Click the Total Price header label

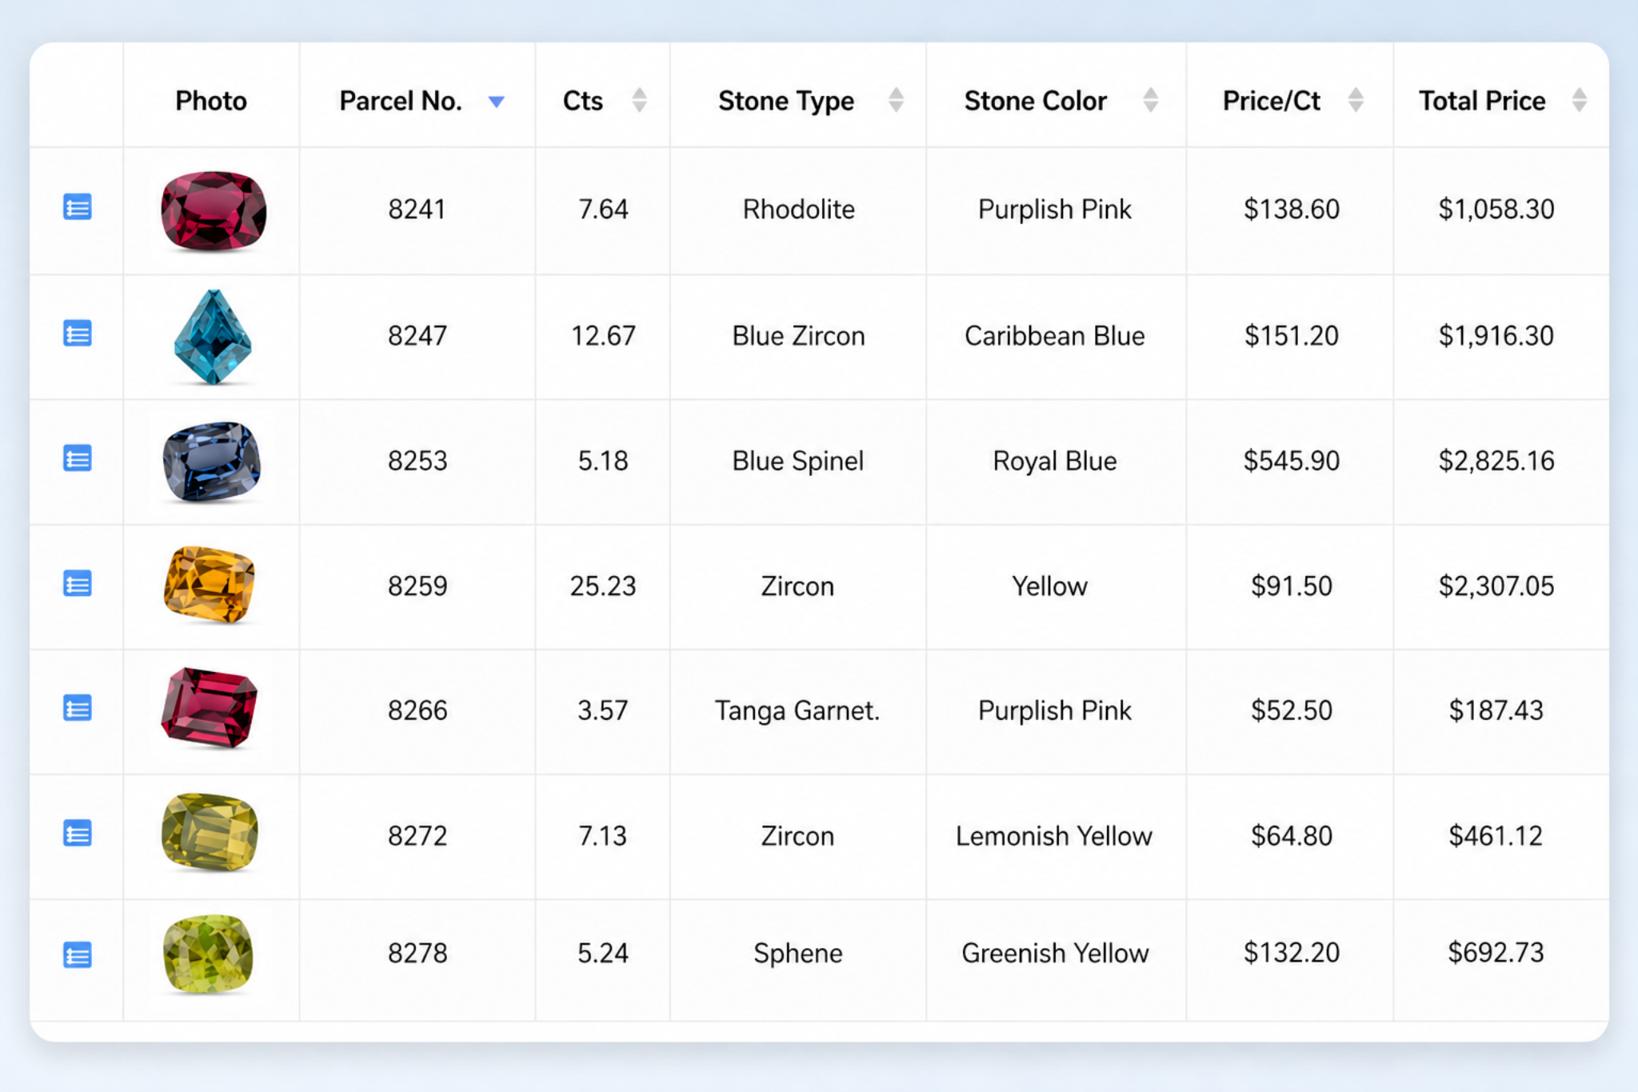coord(1482,100)
